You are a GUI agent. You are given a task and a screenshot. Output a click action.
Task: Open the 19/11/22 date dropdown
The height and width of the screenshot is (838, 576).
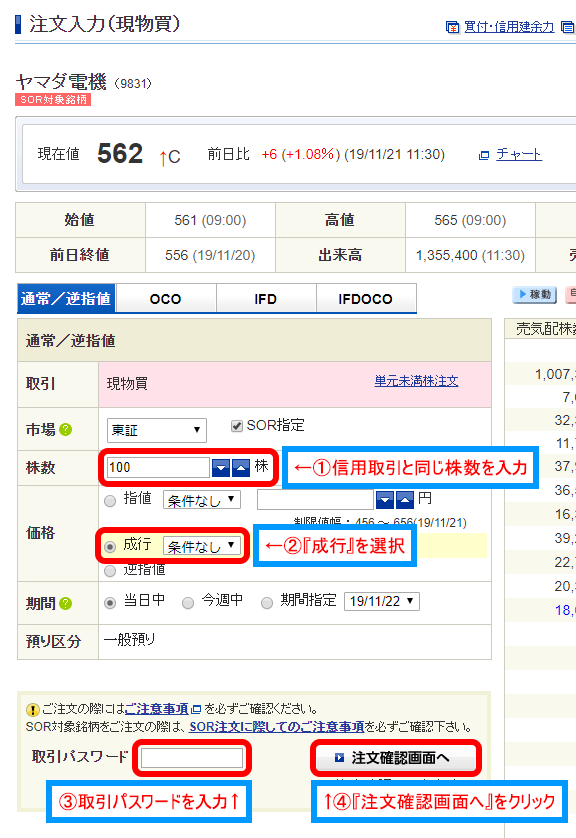[x=382, y=601]
